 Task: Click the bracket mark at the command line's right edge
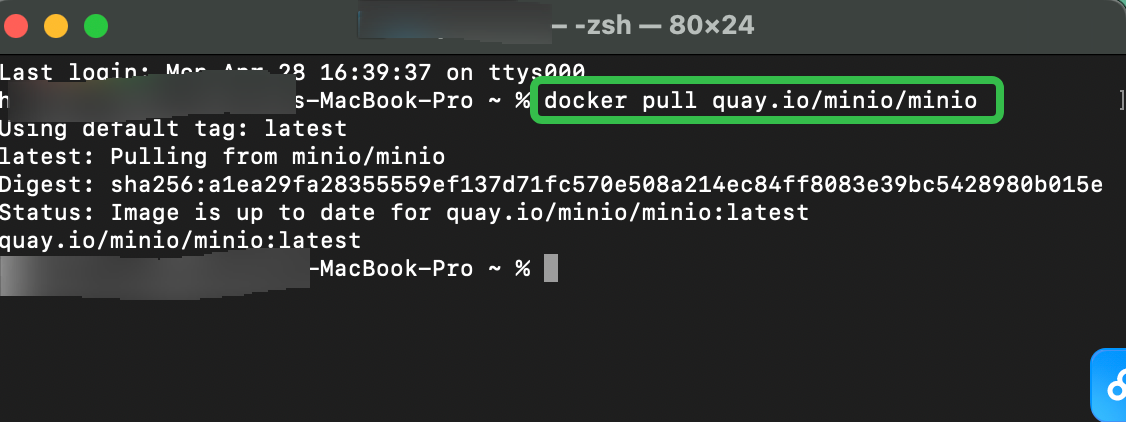(1122, 100)
